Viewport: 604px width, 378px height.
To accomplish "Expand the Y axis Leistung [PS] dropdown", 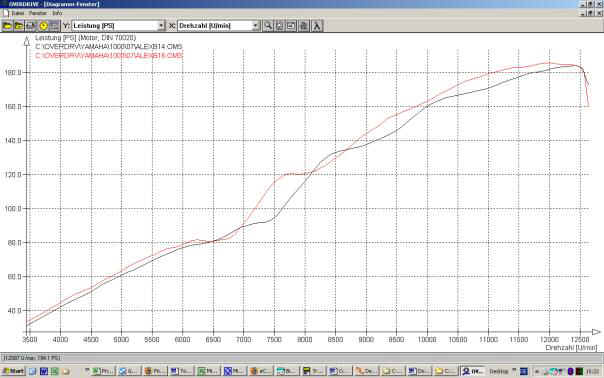I will pyautogui.click(x=161, y=26).
